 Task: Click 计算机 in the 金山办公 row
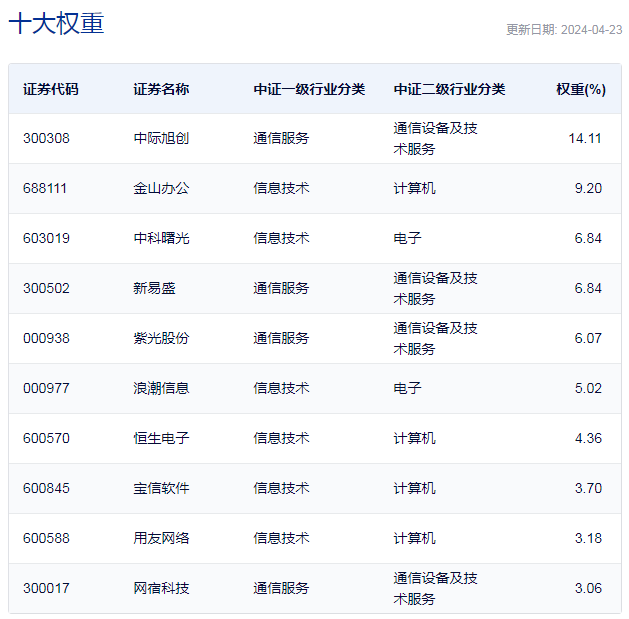pos(414,188)
